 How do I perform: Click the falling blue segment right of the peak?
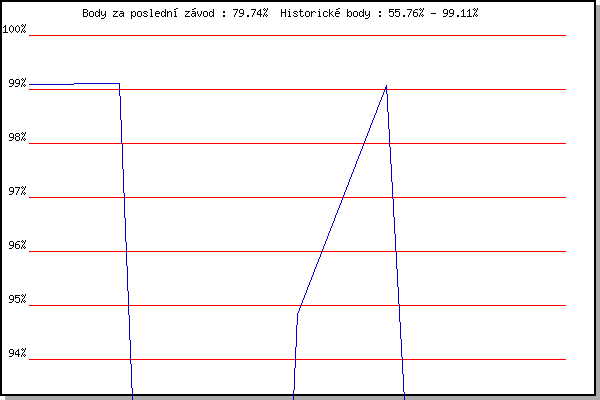click(x=395, y=240)
